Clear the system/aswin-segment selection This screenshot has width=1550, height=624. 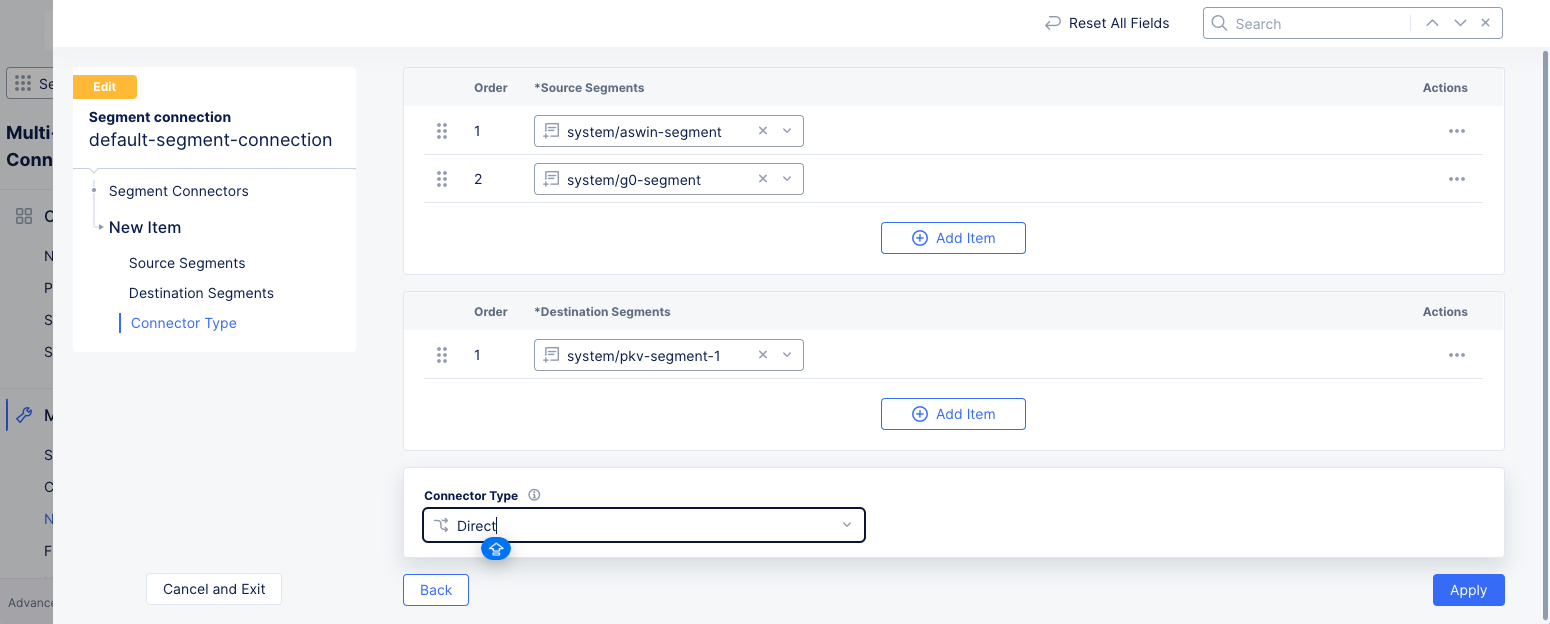click(x=763, y=131)
